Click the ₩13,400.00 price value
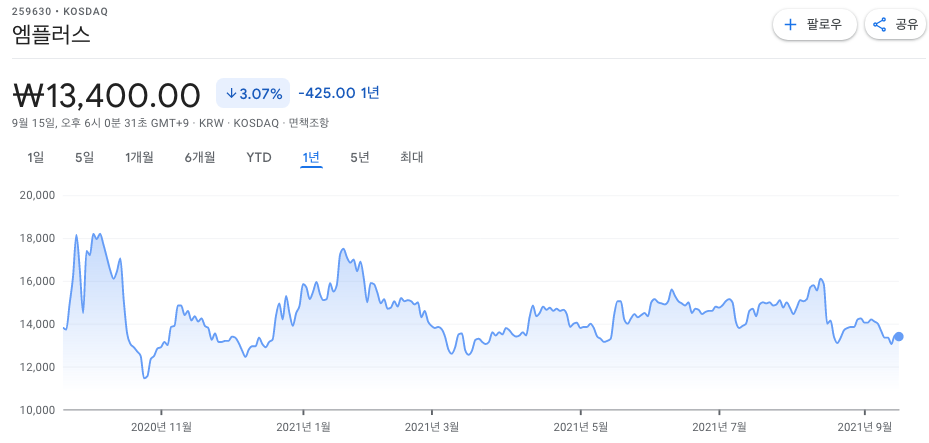 [107, 95]
